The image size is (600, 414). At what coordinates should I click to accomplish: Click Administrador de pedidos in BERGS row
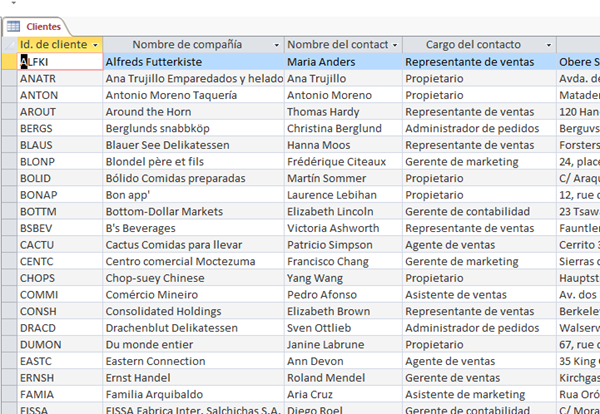coord(479,128)
